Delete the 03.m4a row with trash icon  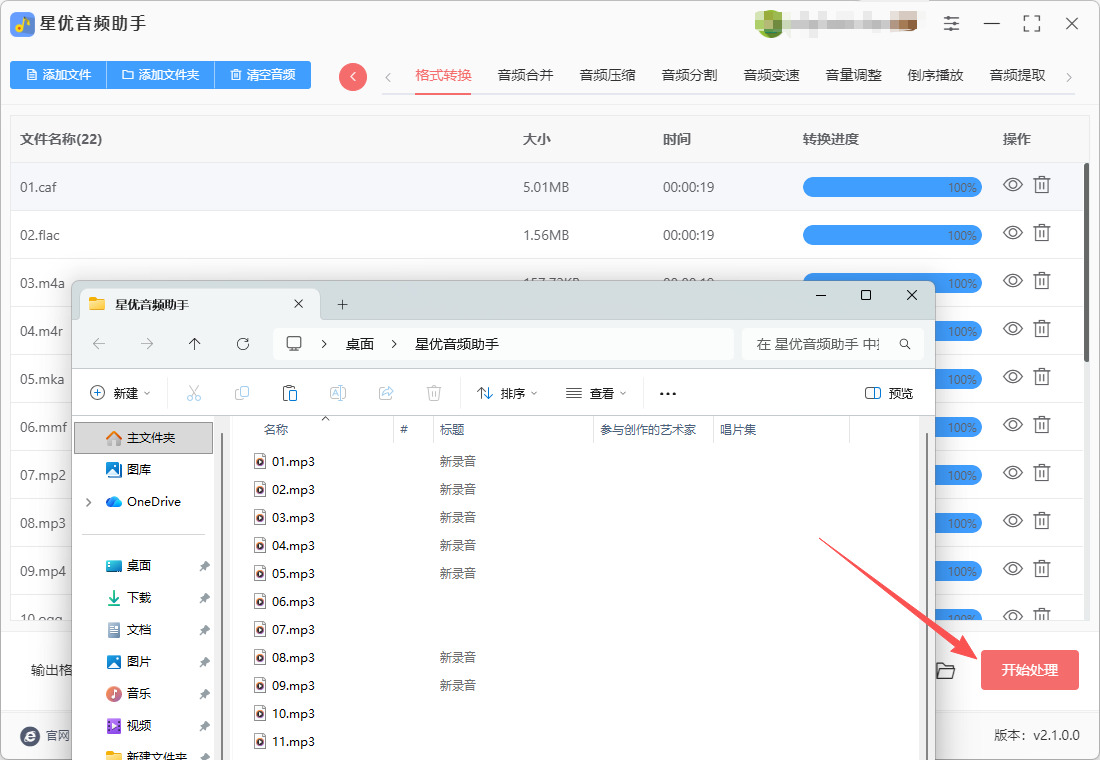1042,281
